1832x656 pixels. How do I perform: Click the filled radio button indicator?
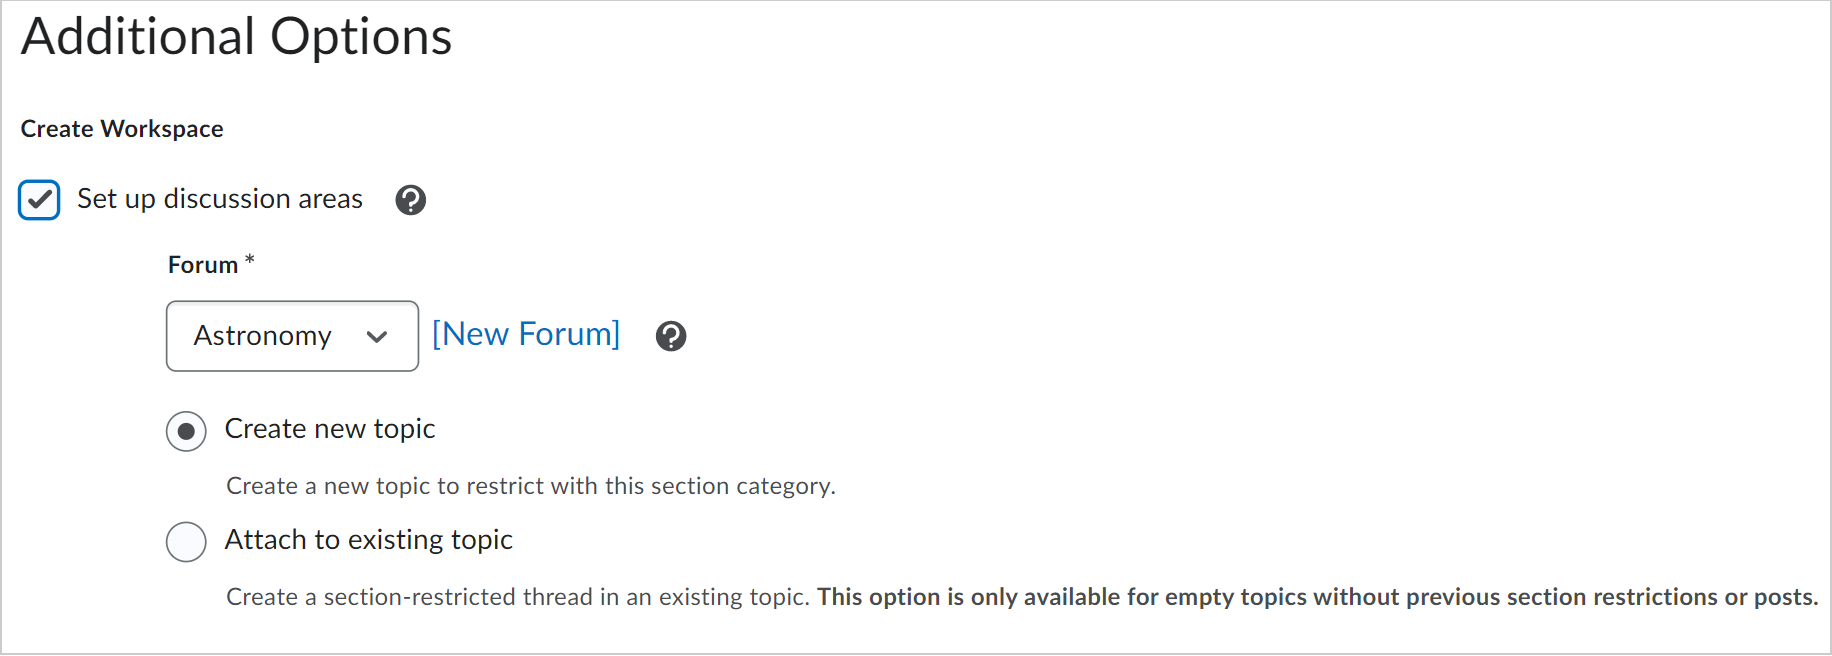click(x=186, y=430)
